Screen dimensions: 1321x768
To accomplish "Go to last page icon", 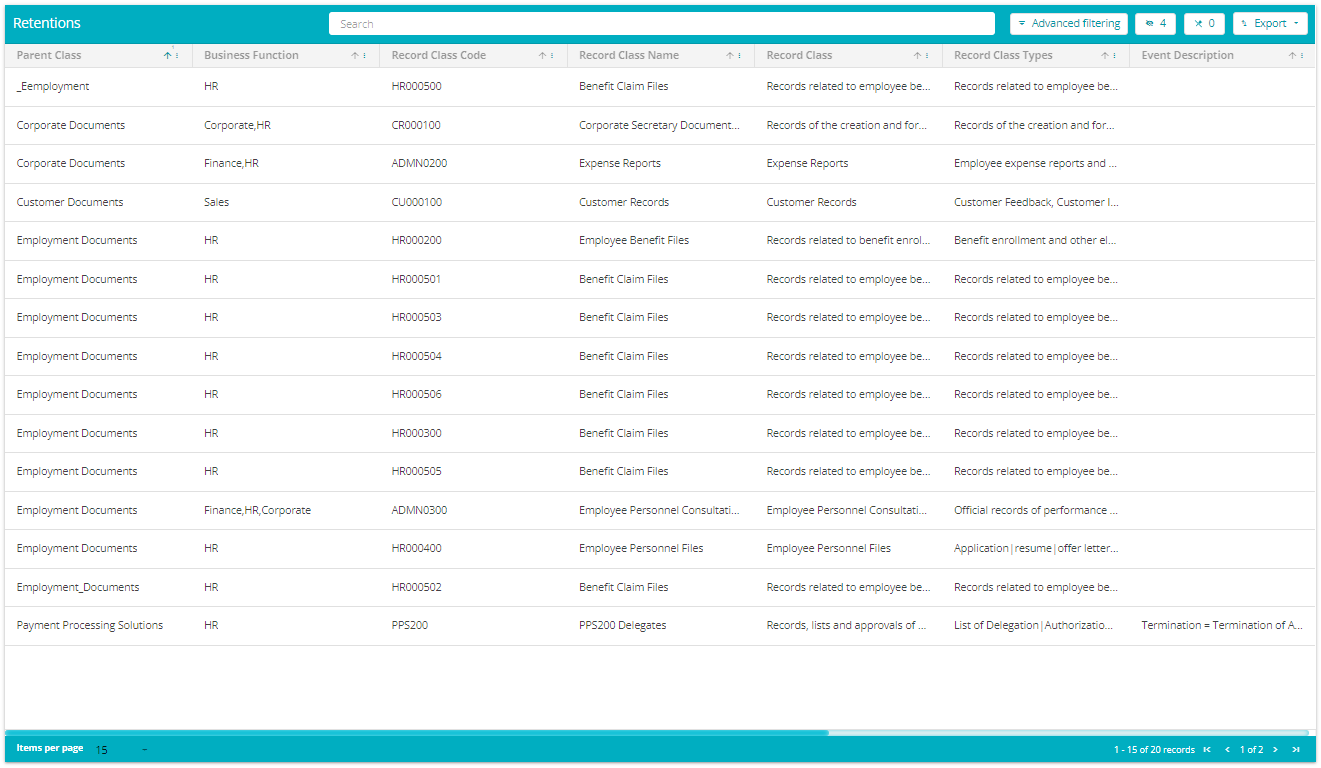I will click(x=1296, y=750).
